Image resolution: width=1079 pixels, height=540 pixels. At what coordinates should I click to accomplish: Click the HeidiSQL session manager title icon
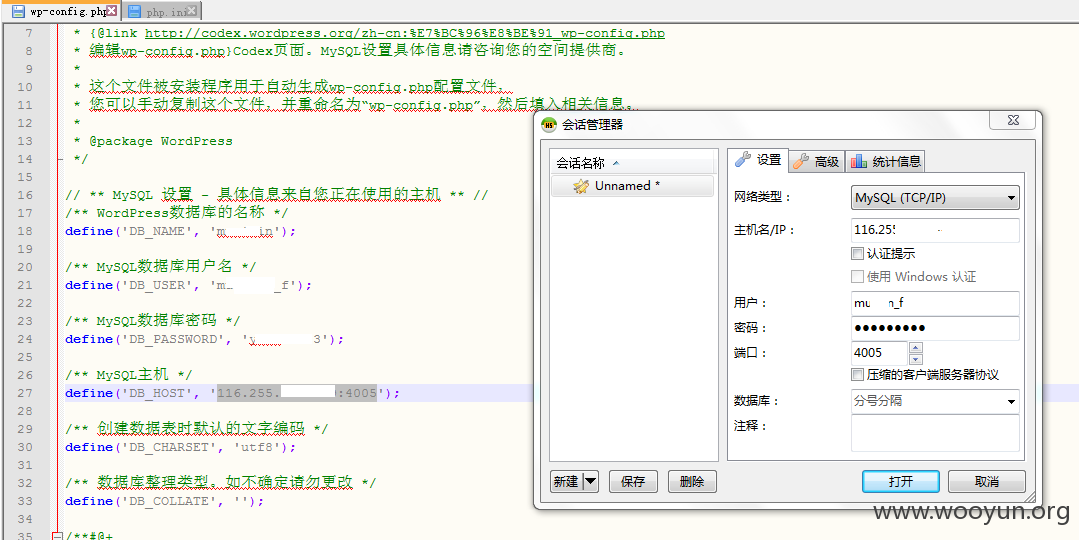tap(548, 125)
